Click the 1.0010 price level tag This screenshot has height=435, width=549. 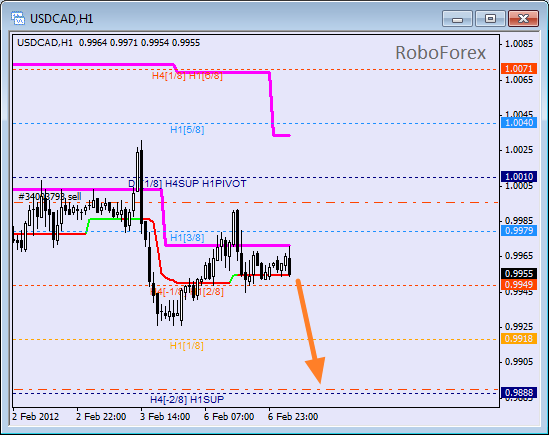click(519, 177)
